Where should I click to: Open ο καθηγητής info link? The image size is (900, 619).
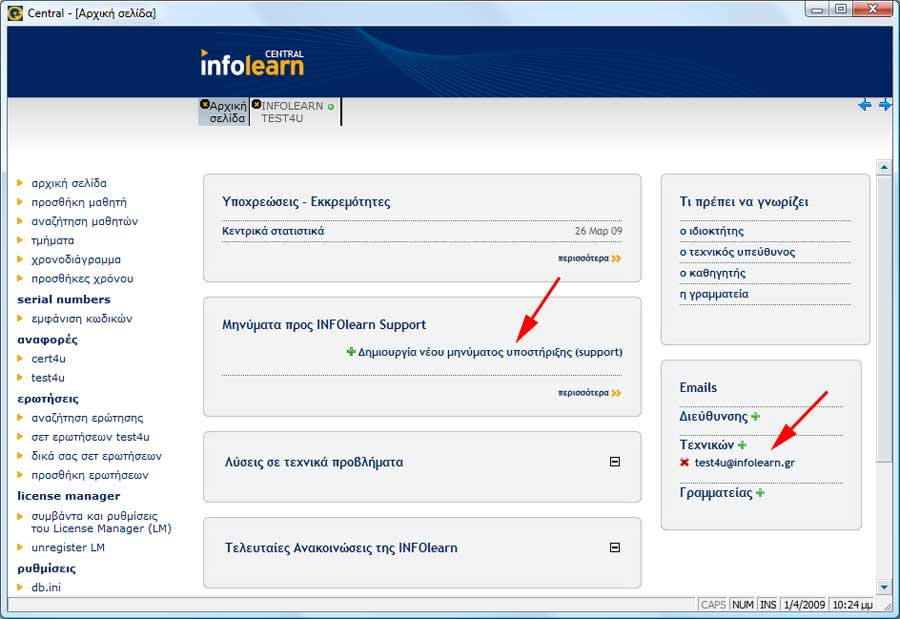coord(712,273)
